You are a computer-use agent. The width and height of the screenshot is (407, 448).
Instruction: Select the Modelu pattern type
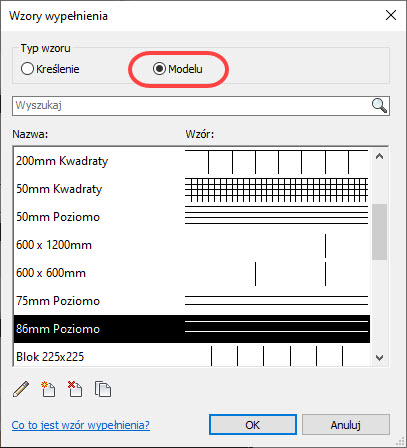point(178,69)
